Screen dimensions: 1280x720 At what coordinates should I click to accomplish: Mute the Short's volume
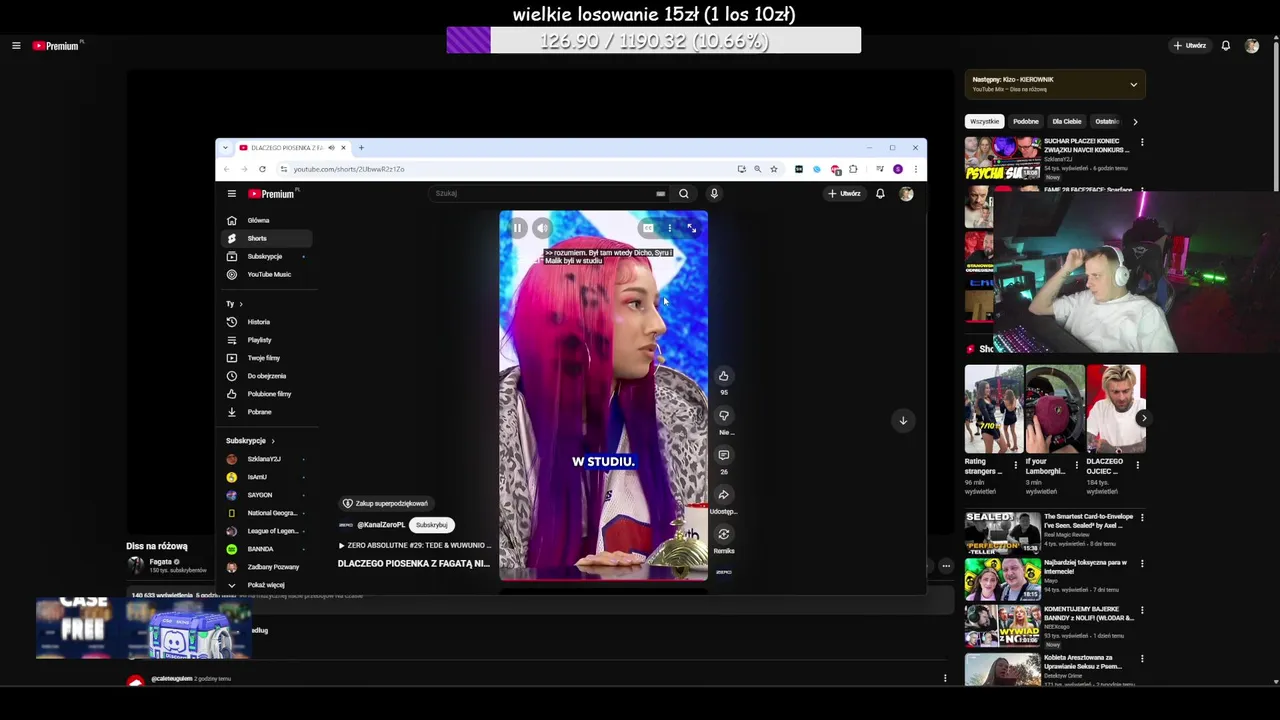[x=542, y=228]
